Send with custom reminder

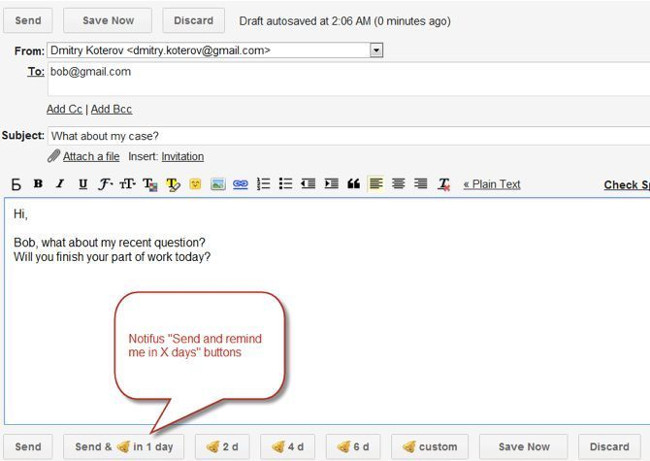(429, 446)
